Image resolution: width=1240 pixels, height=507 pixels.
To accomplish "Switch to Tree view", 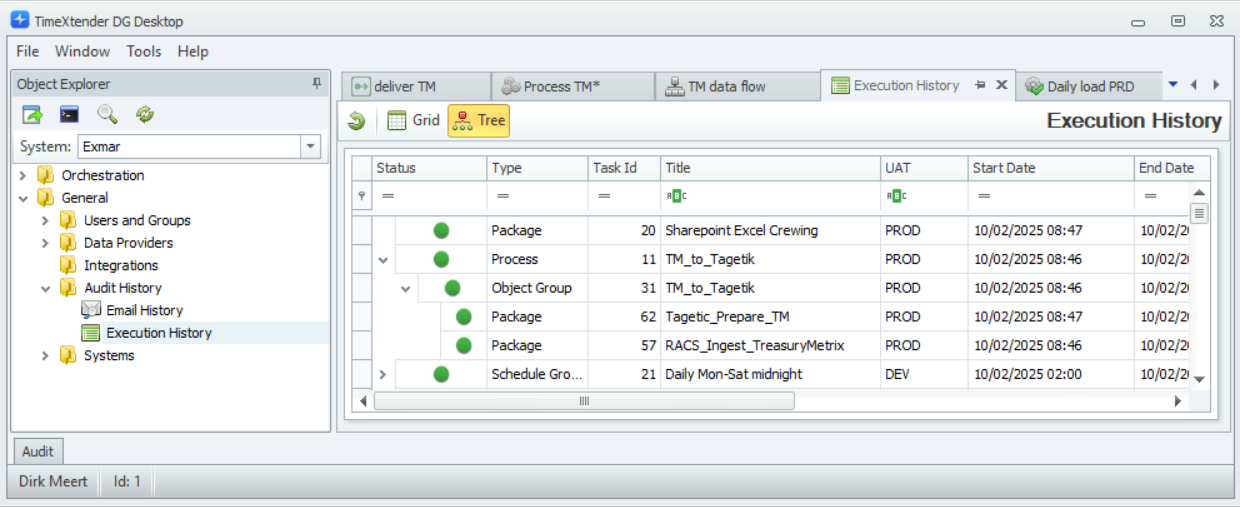I will pyautogui.click(x=478, y=121).
